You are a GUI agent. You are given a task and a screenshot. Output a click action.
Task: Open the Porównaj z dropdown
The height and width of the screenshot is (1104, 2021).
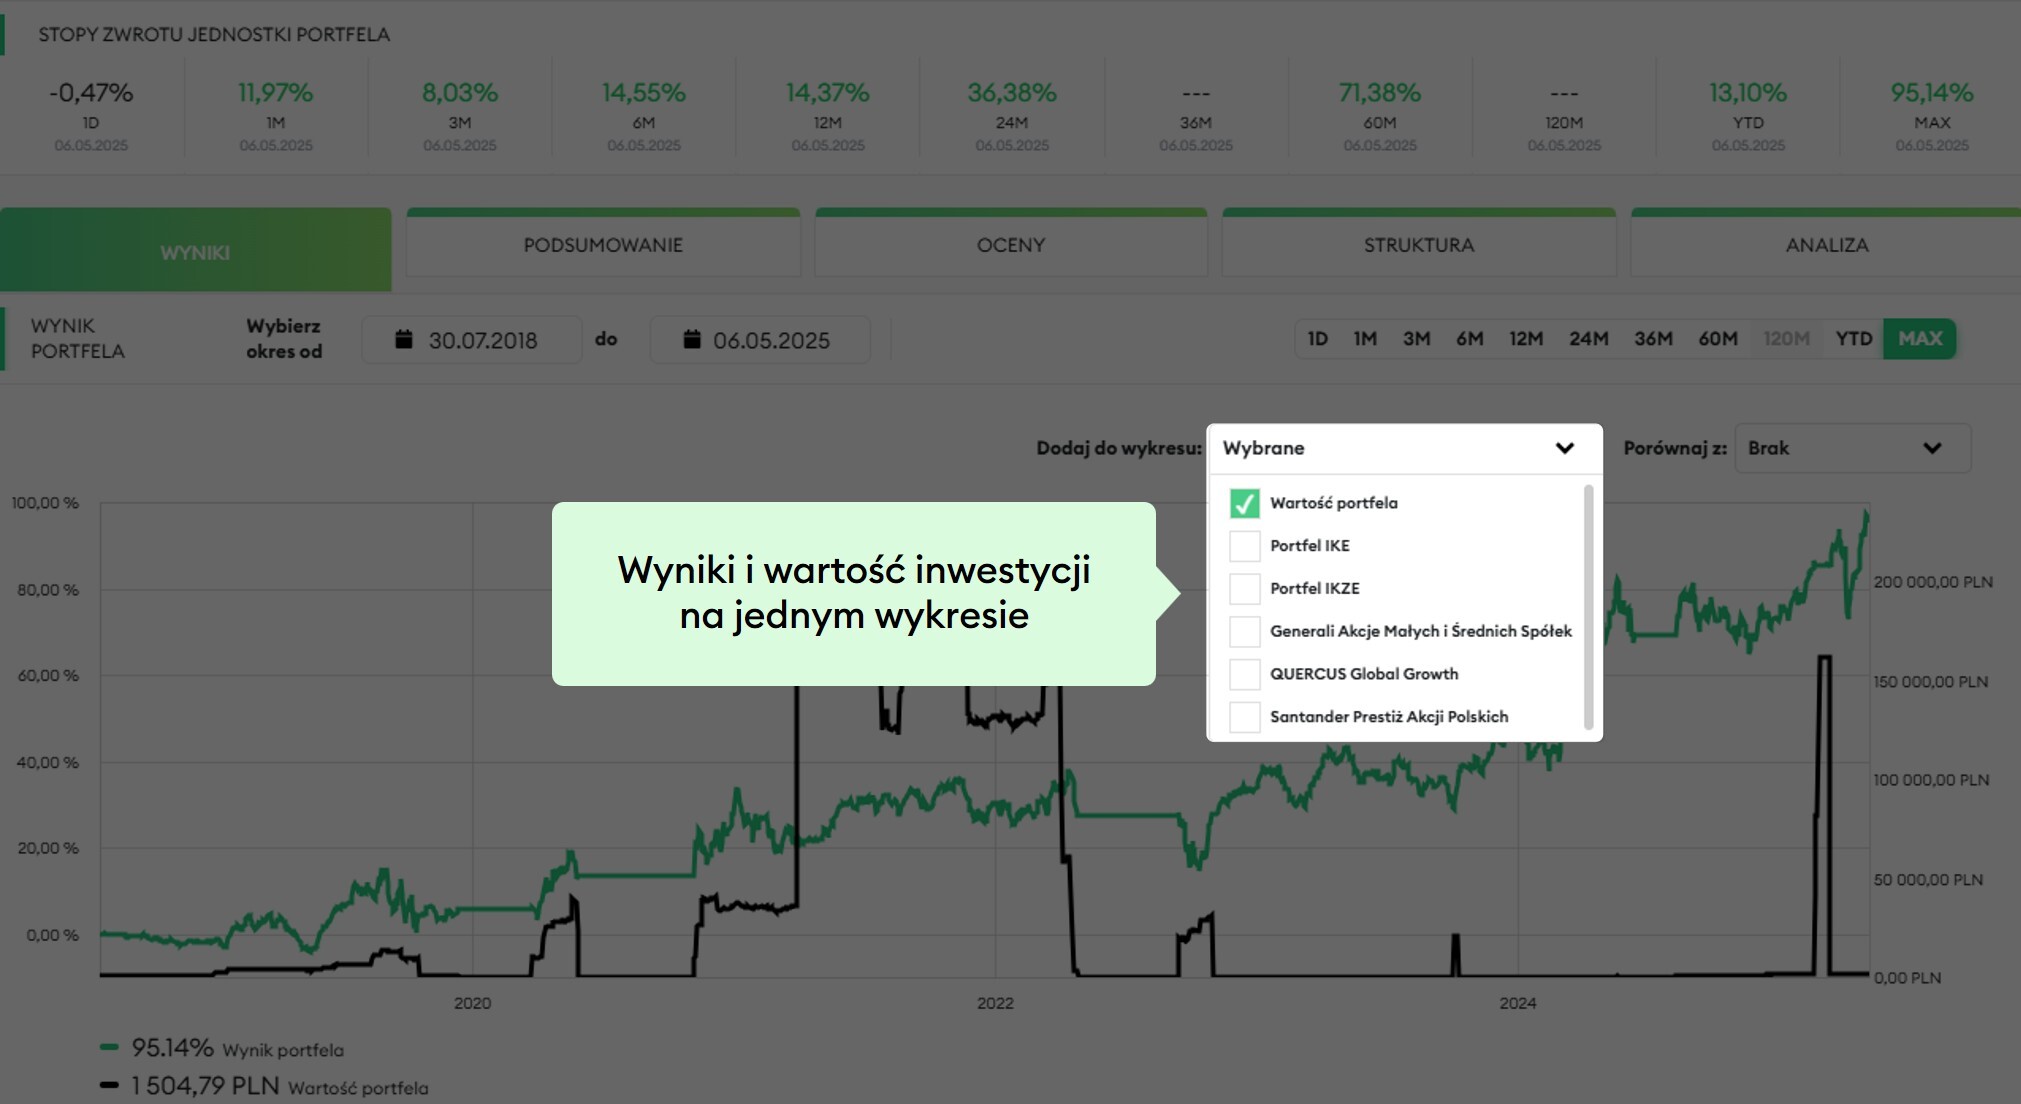(1851, 448)
